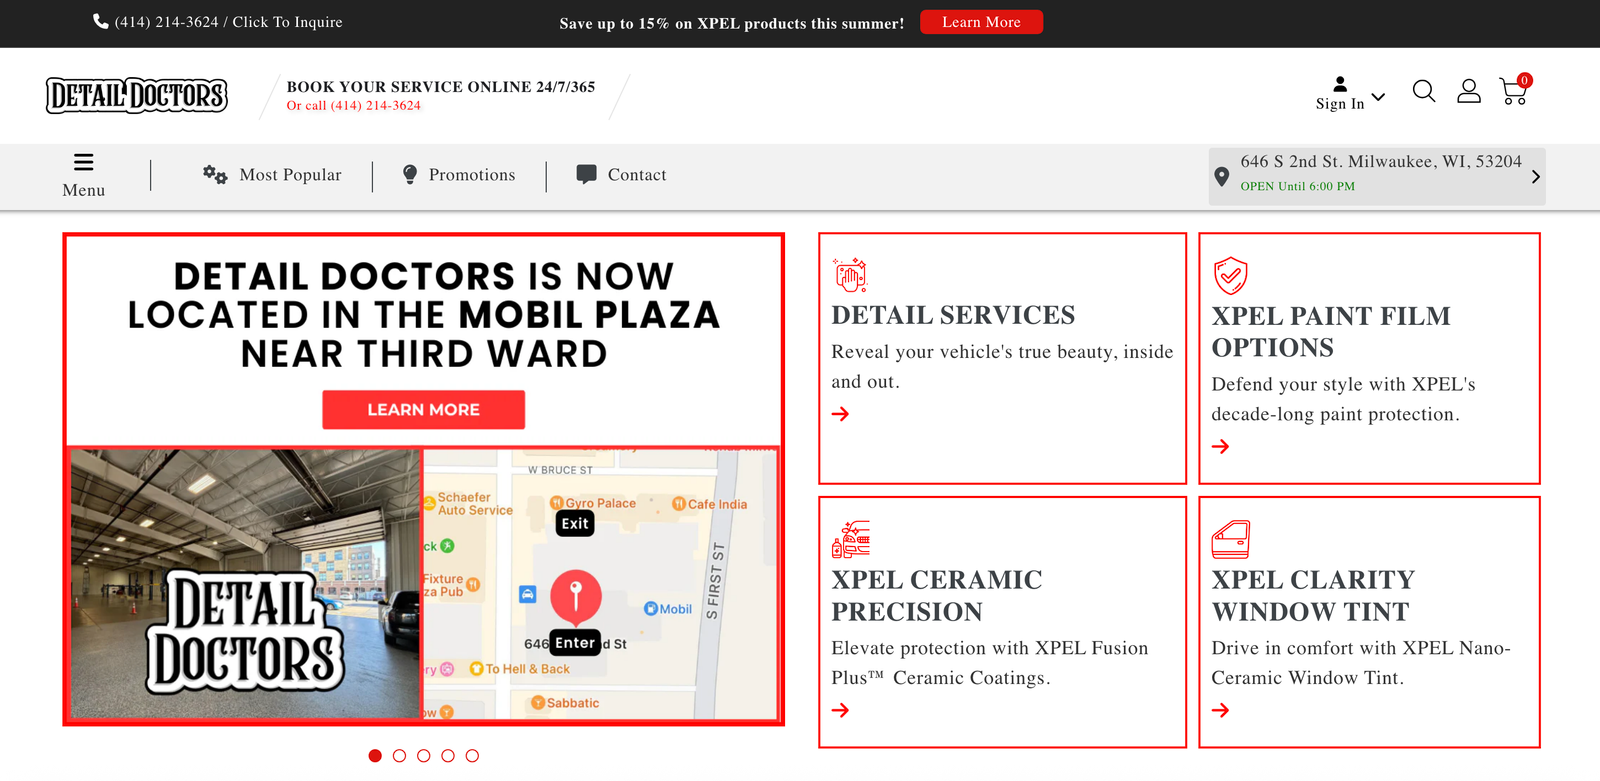Image resolution: width=1600 pixels, height=781 pixels.
Task: Click the lightbulb icon beside Promotions
Action: [x=410, y=175]
